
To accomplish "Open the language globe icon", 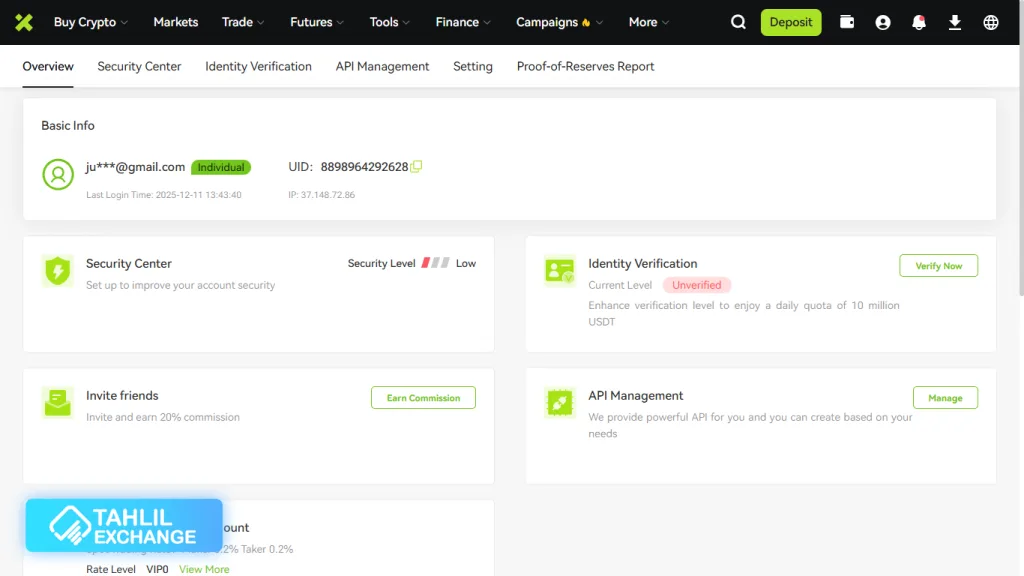I will coord(991,22).
